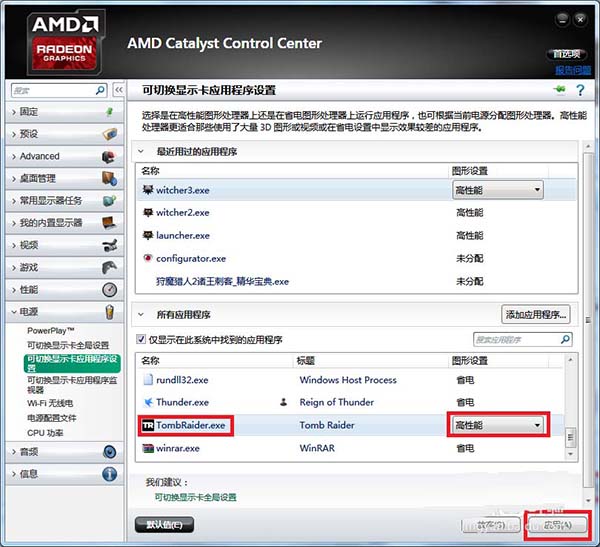
Task: Click the TombRaider.exe TR icon
Action: 148,425
